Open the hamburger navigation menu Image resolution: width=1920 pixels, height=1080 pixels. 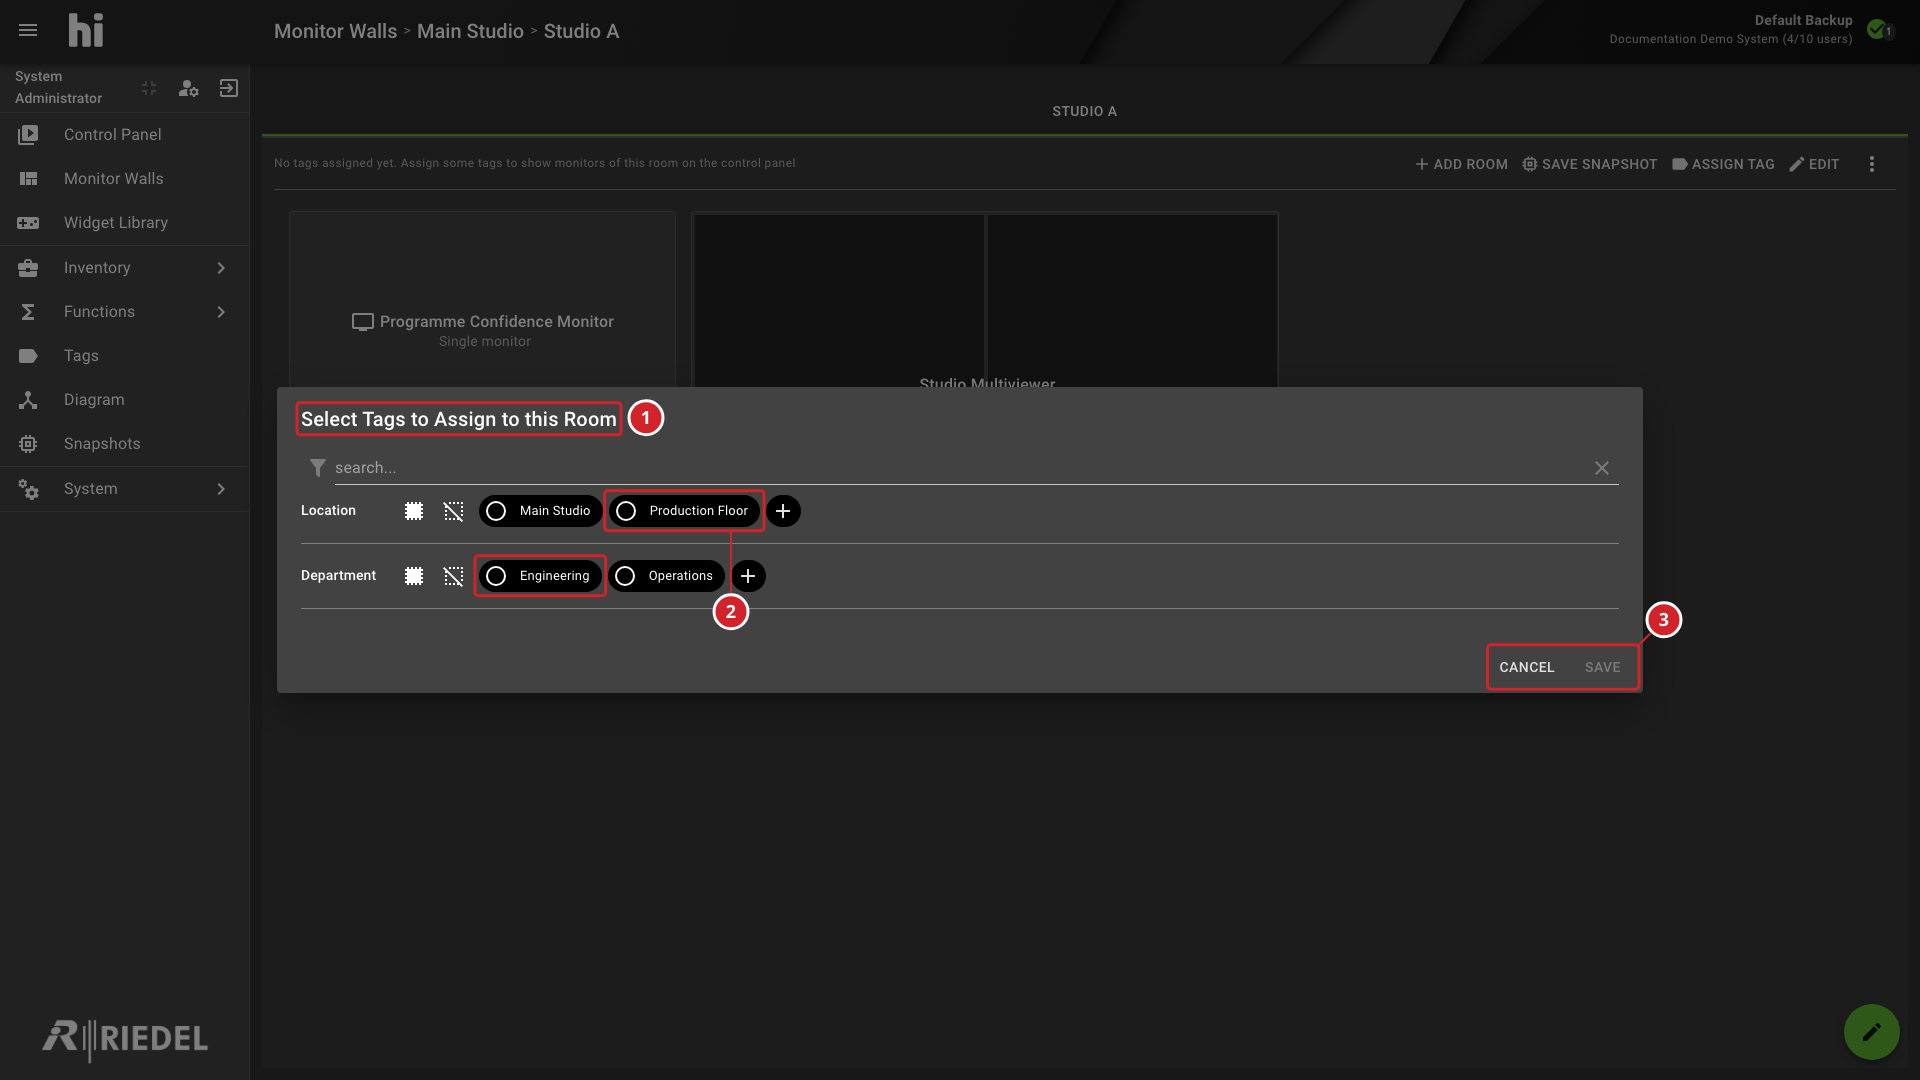coord(28,30)
